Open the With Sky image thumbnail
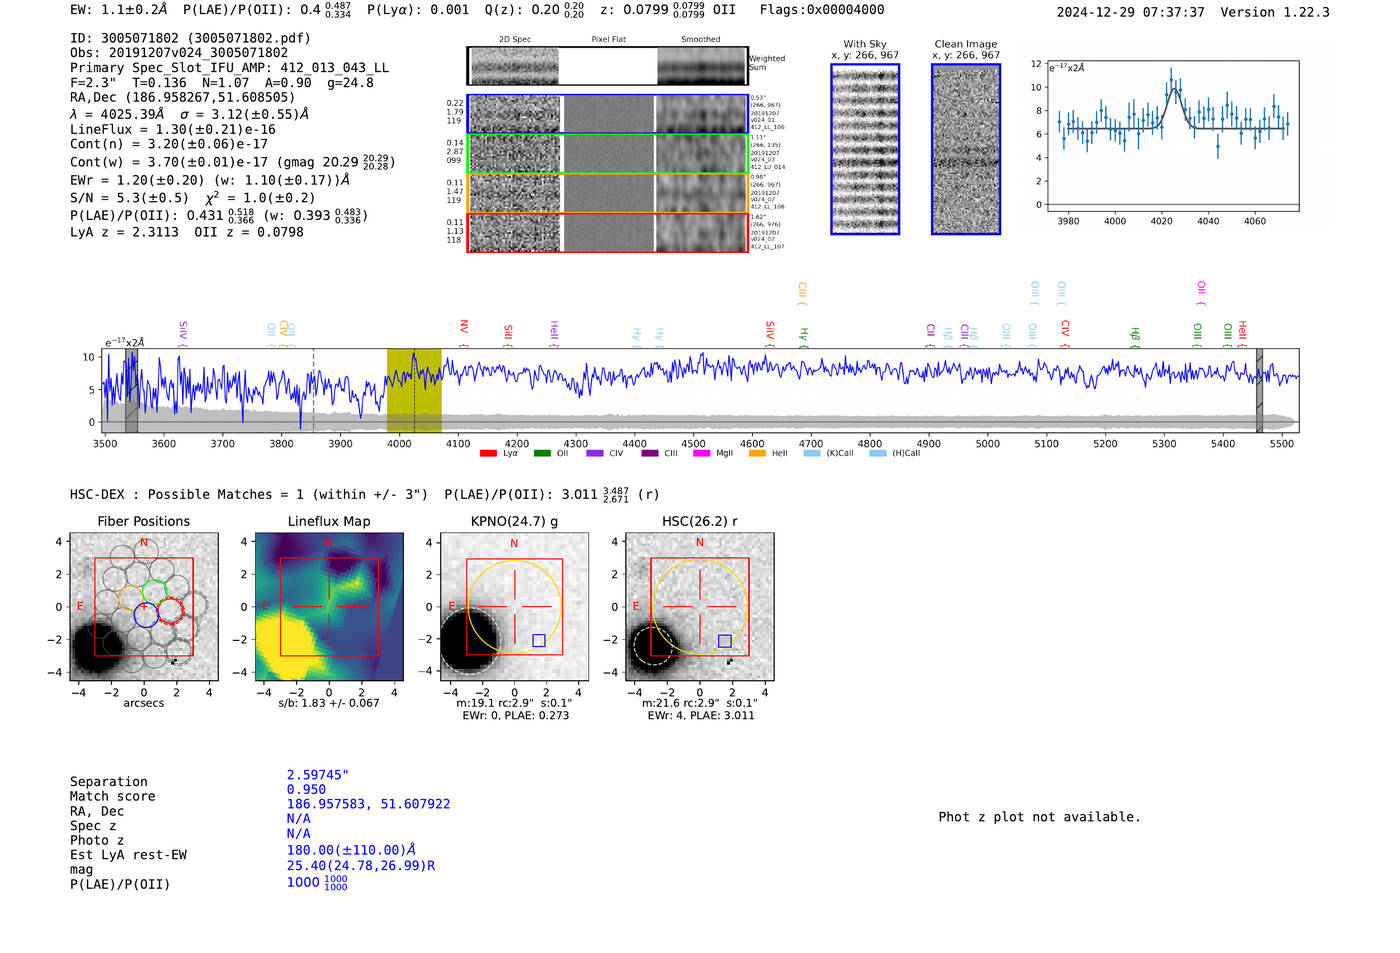 [x=865, y=149]
